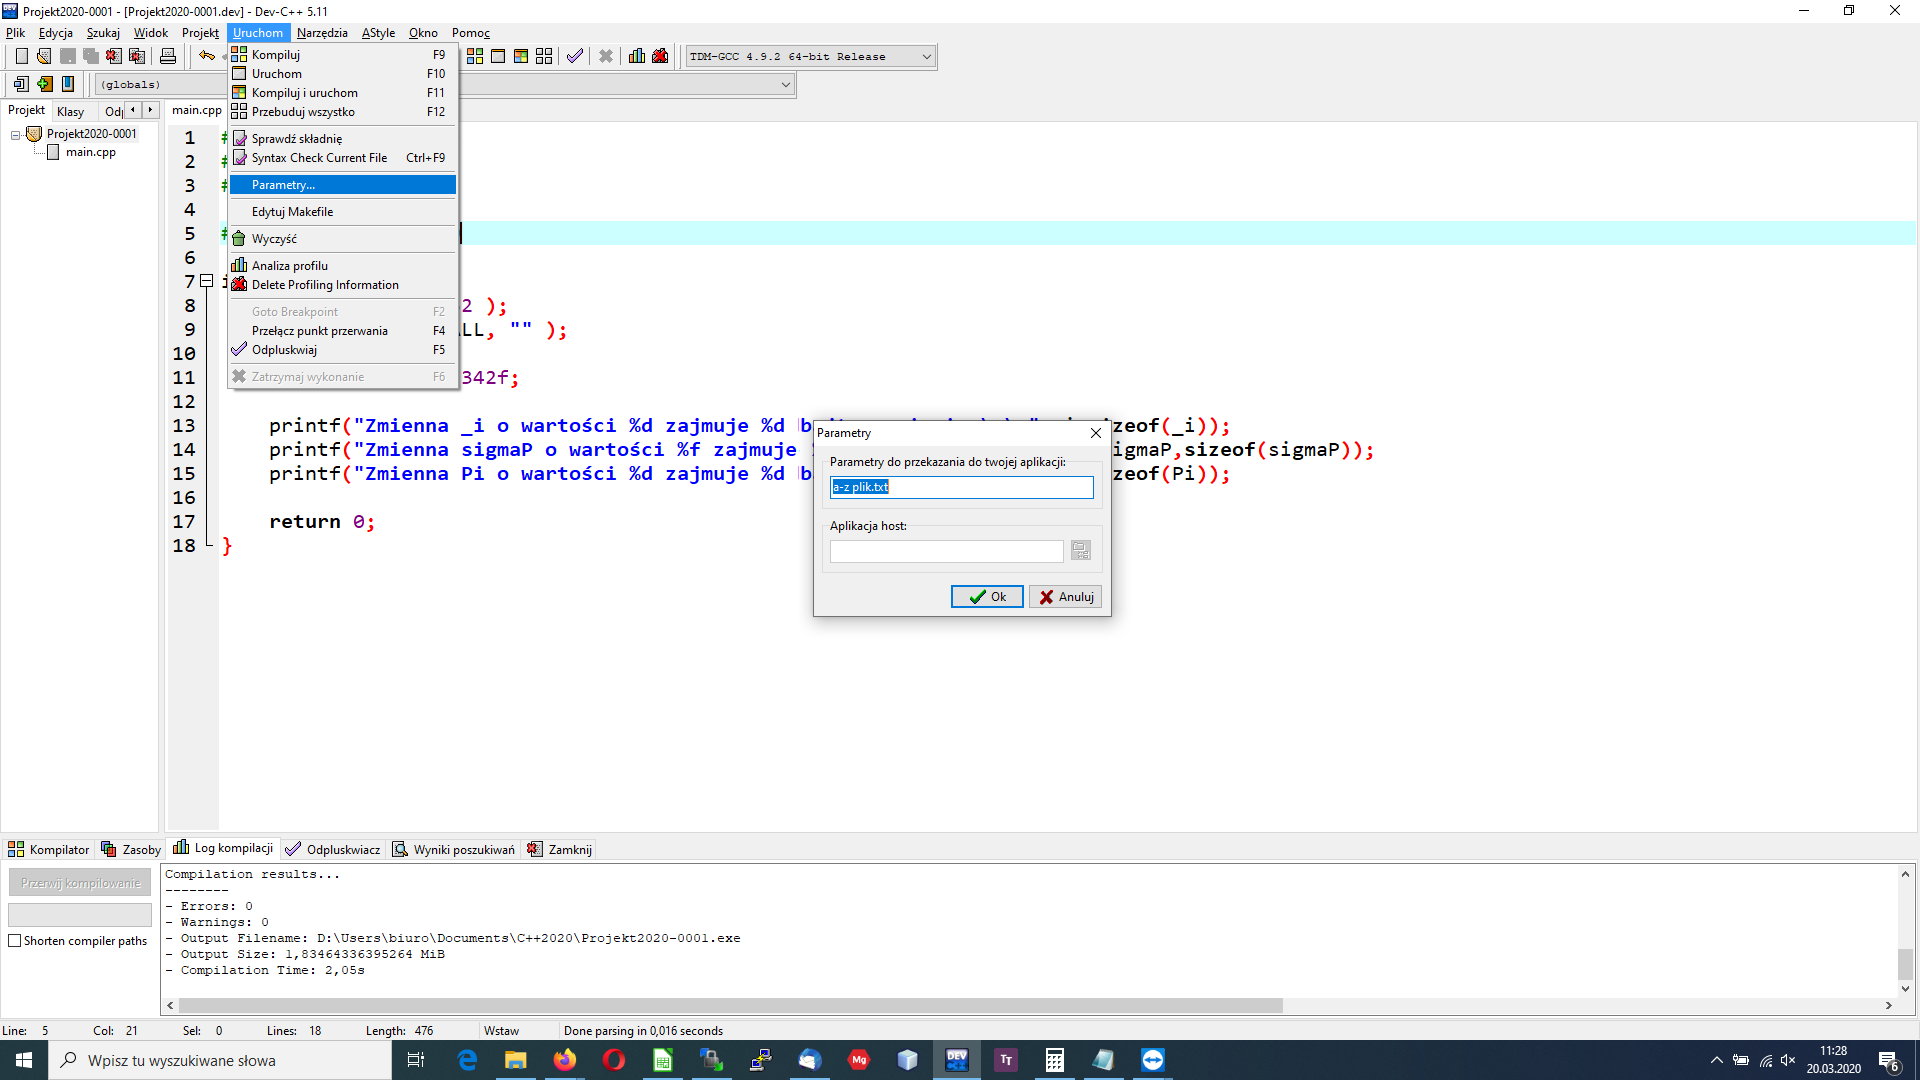Collapse the main function fold marker
This screenshot has width=1920, height=1080.
(206, 281)
